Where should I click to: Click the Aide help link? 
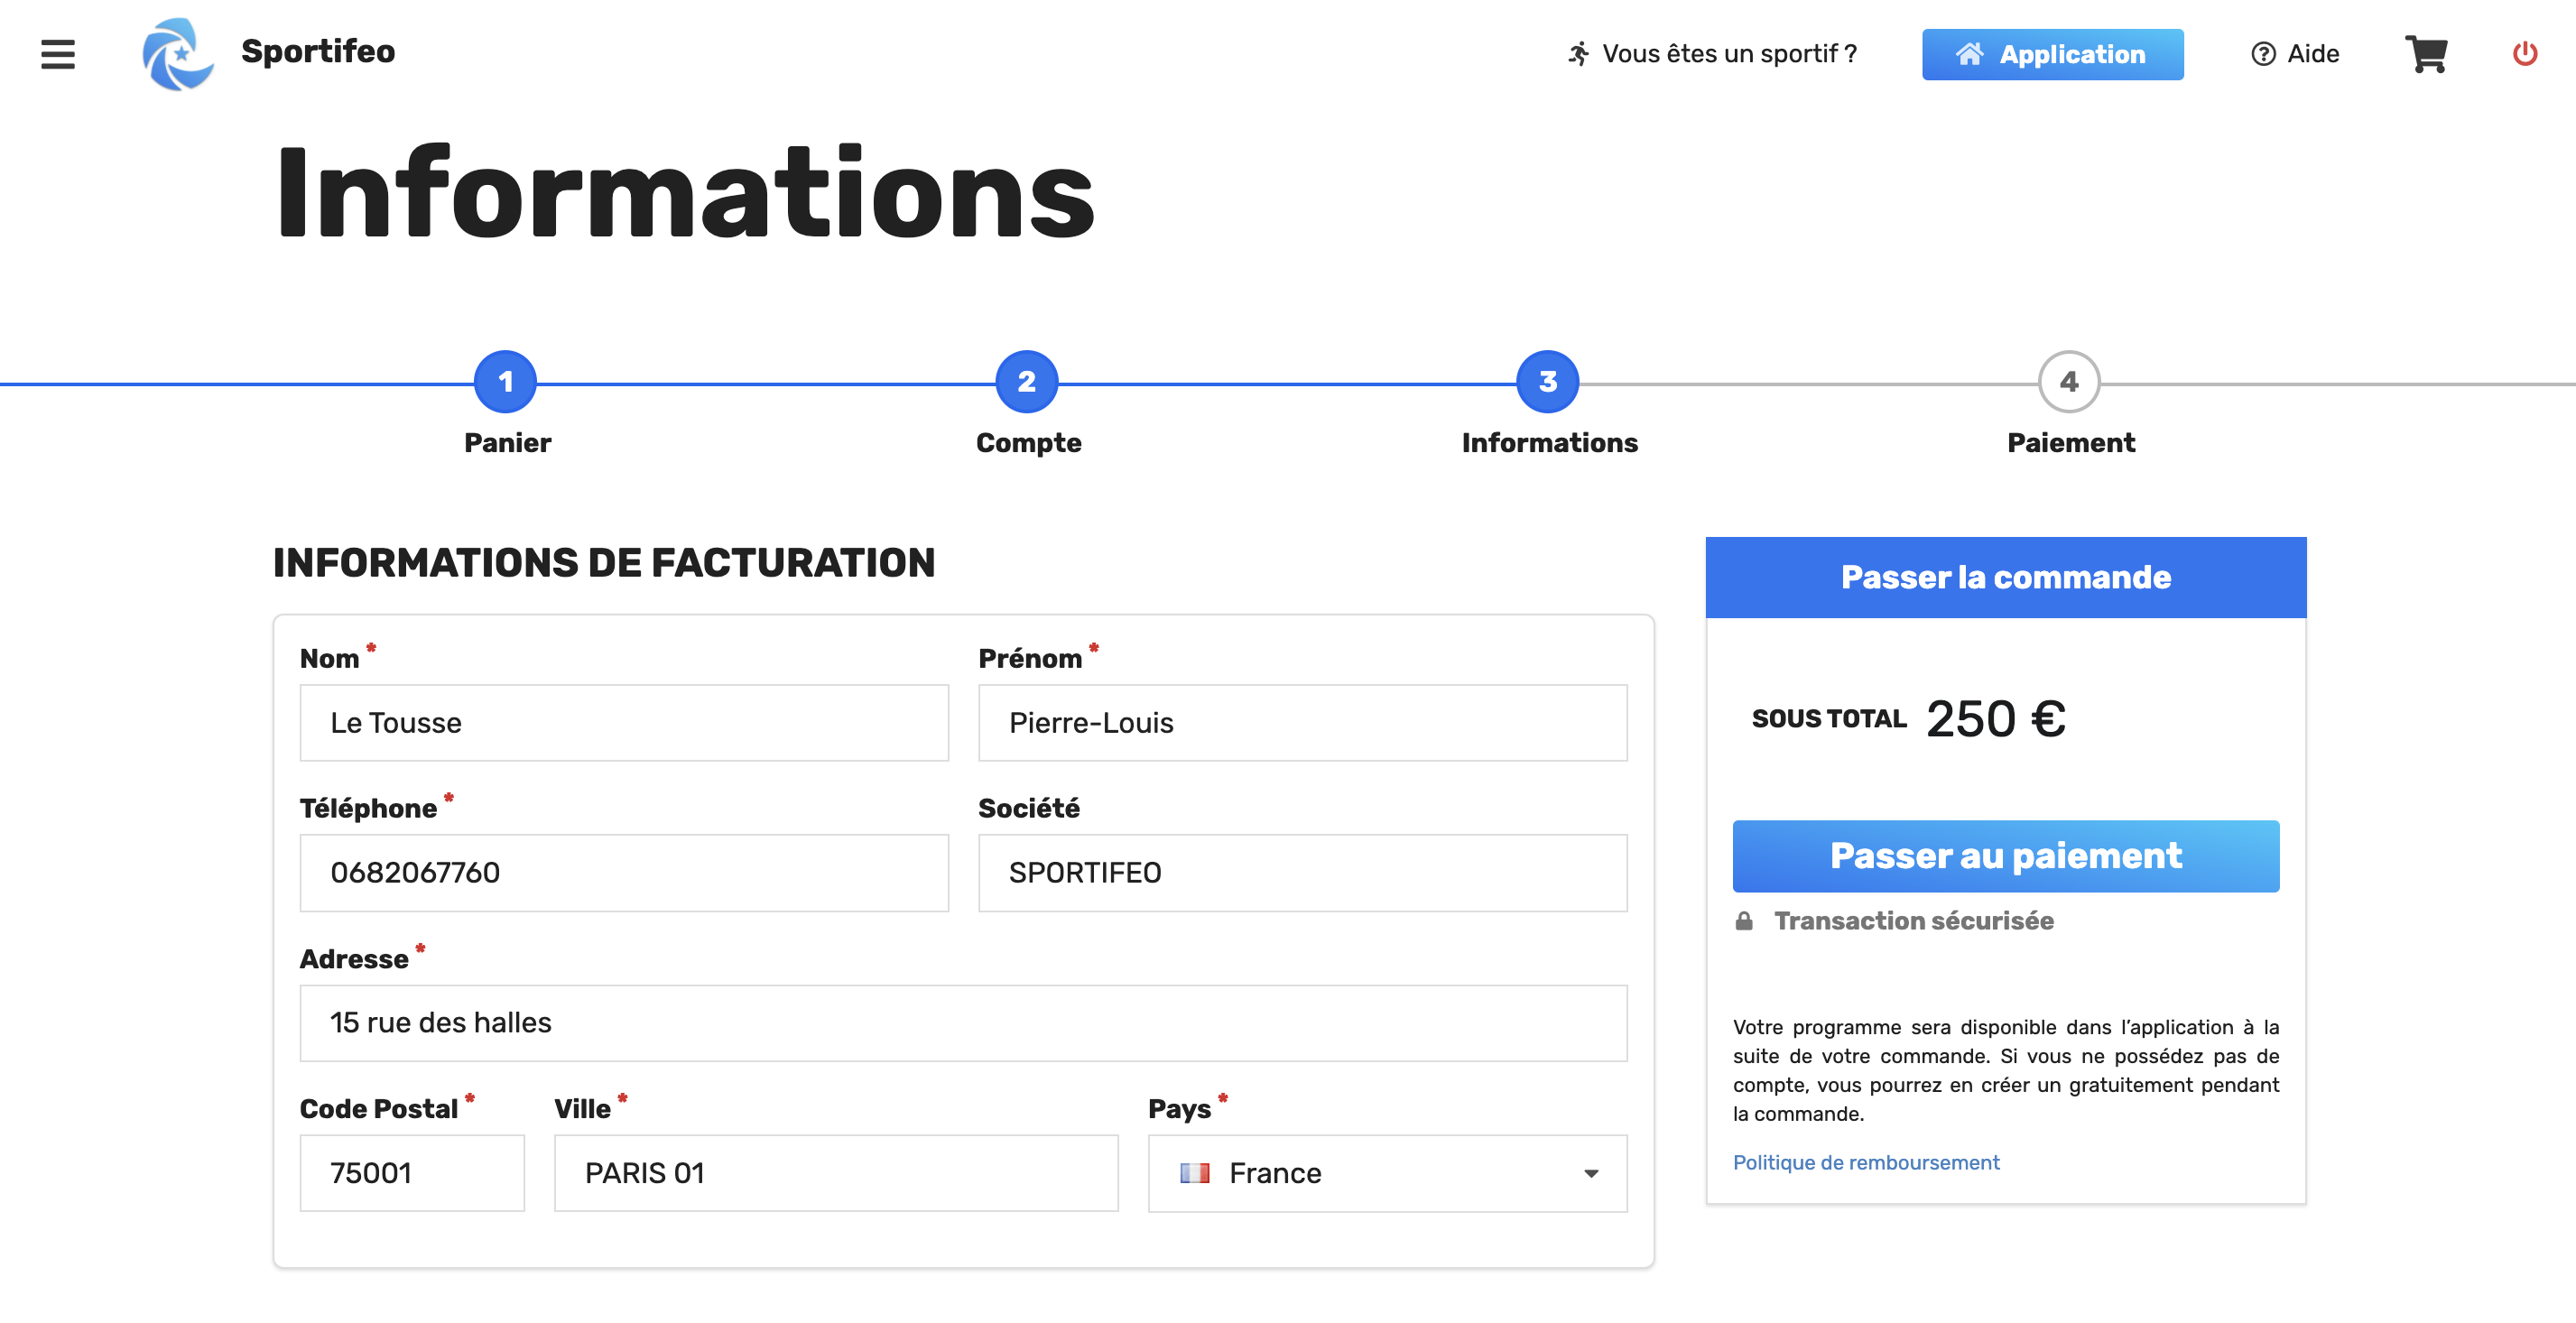[2294, 54]
